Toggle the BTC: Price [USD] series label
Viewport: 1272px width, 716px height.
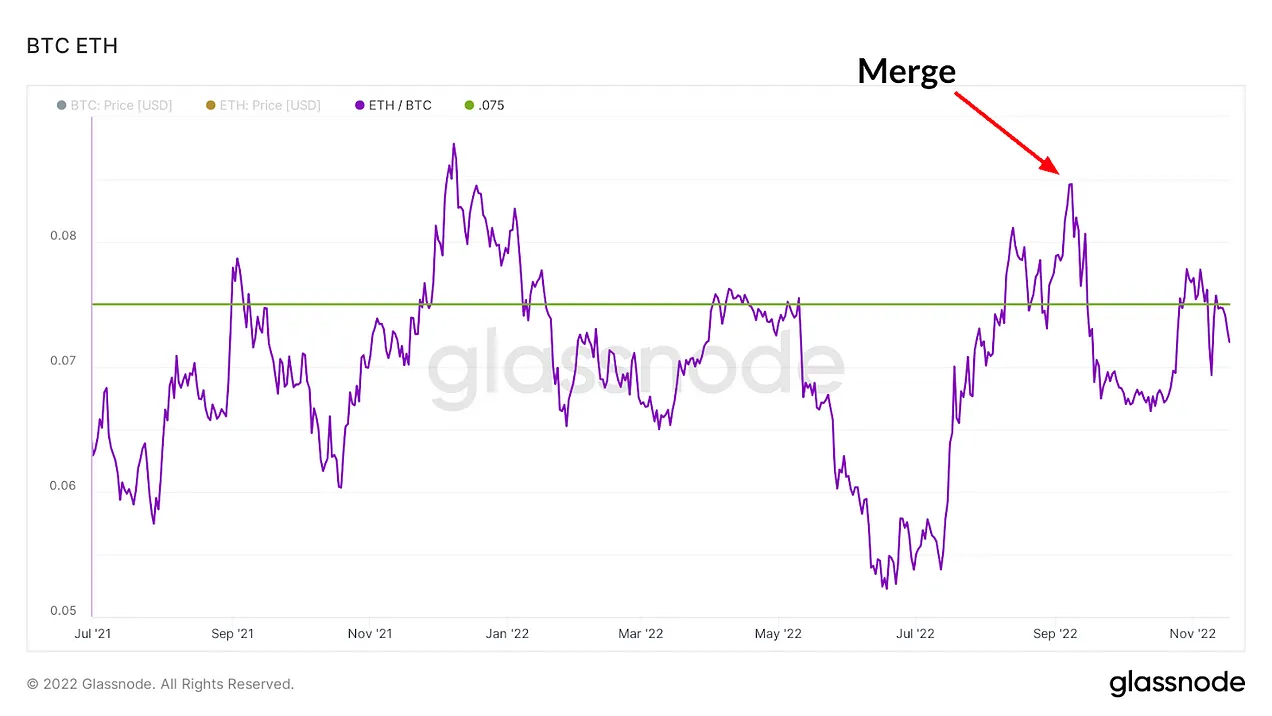pyautogui.click(x=121, y=105)
